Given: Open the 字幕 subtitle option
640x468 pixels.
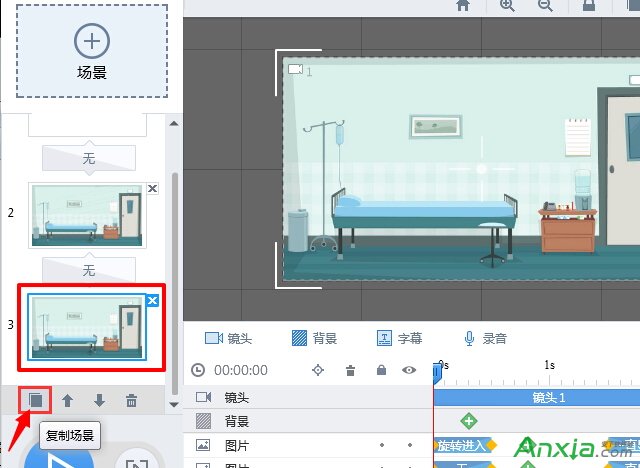Looking at the screenshot, I should click(x=399, y=338).
